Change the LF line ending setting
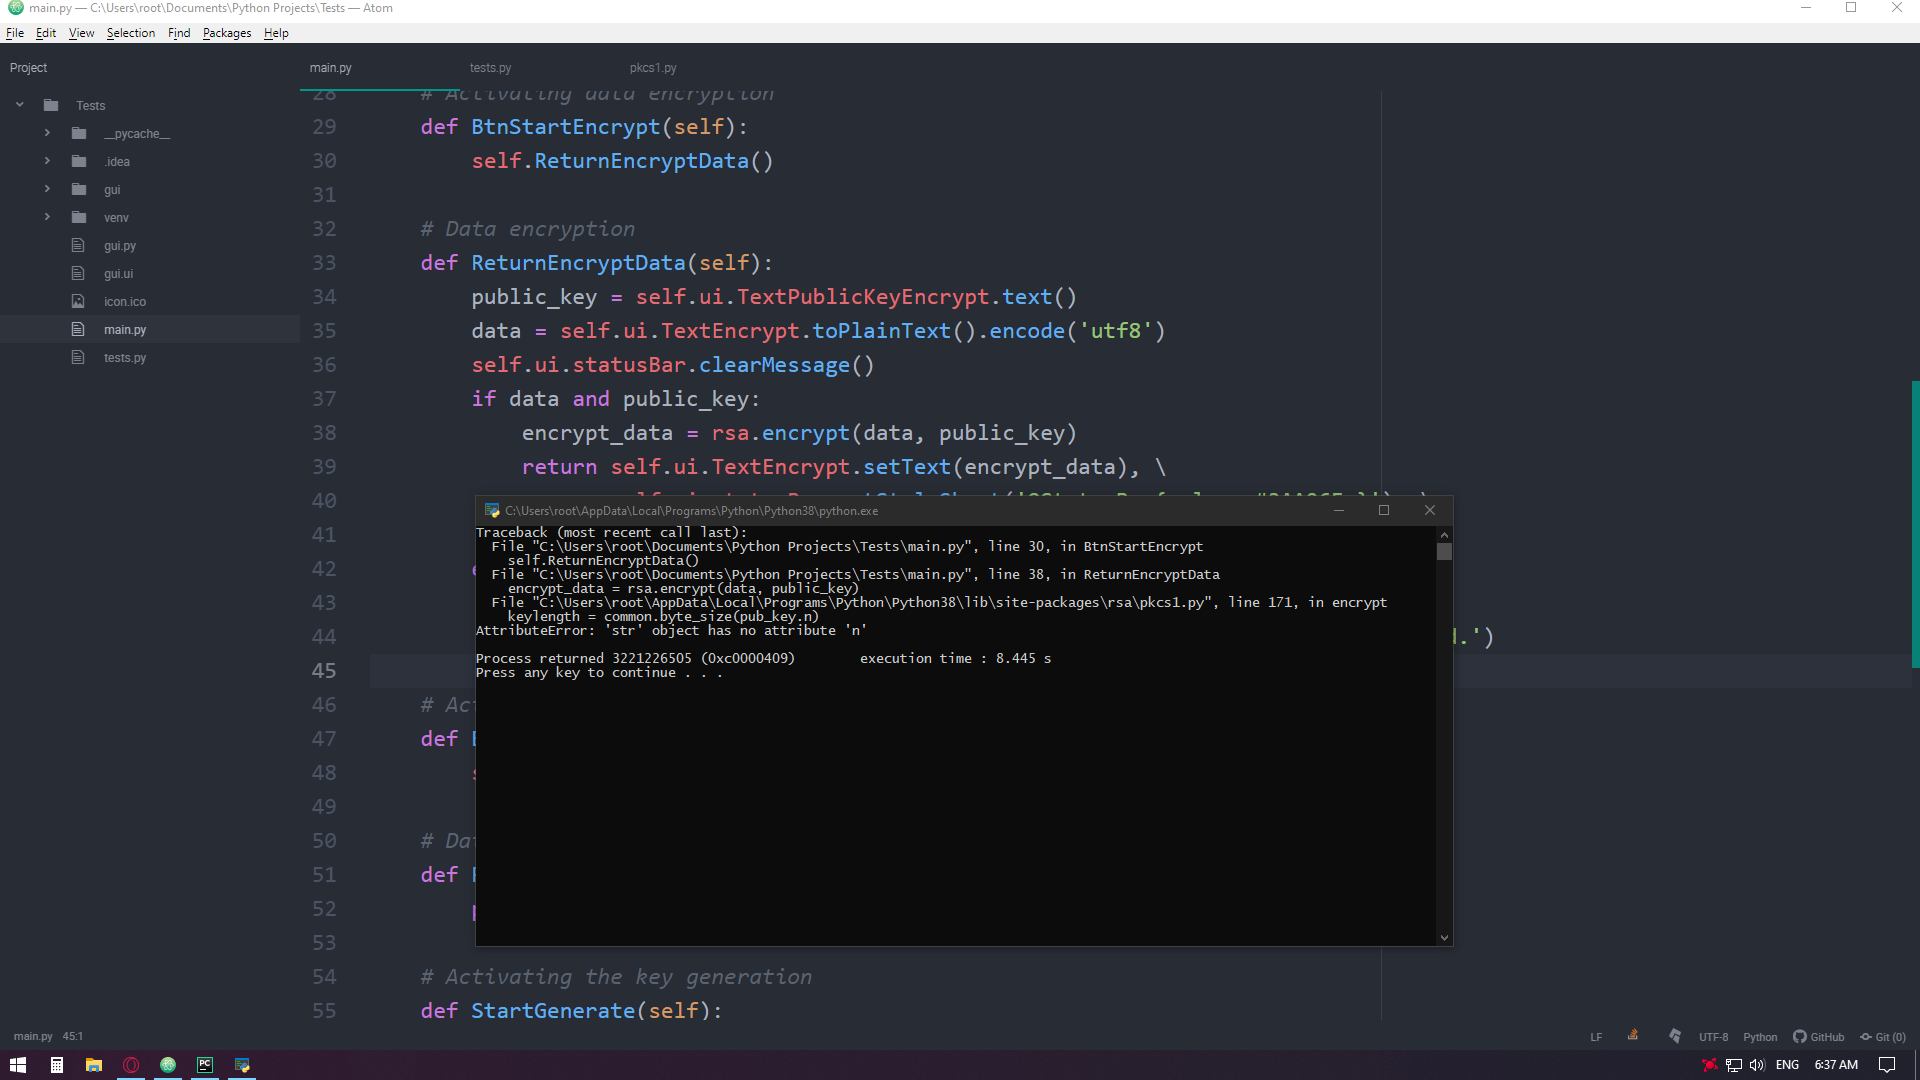 (1596, 1037)
